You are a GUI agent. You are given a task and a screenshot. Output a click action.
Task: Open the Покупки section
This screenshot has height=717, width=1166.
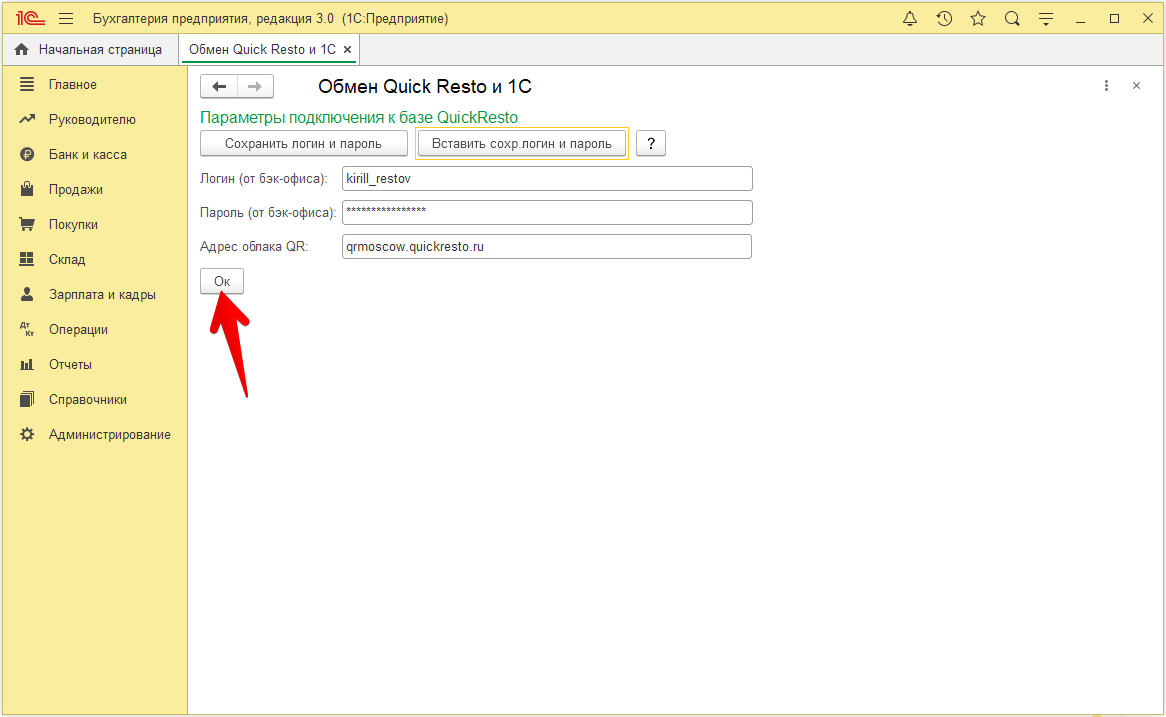tap(73, 225)
